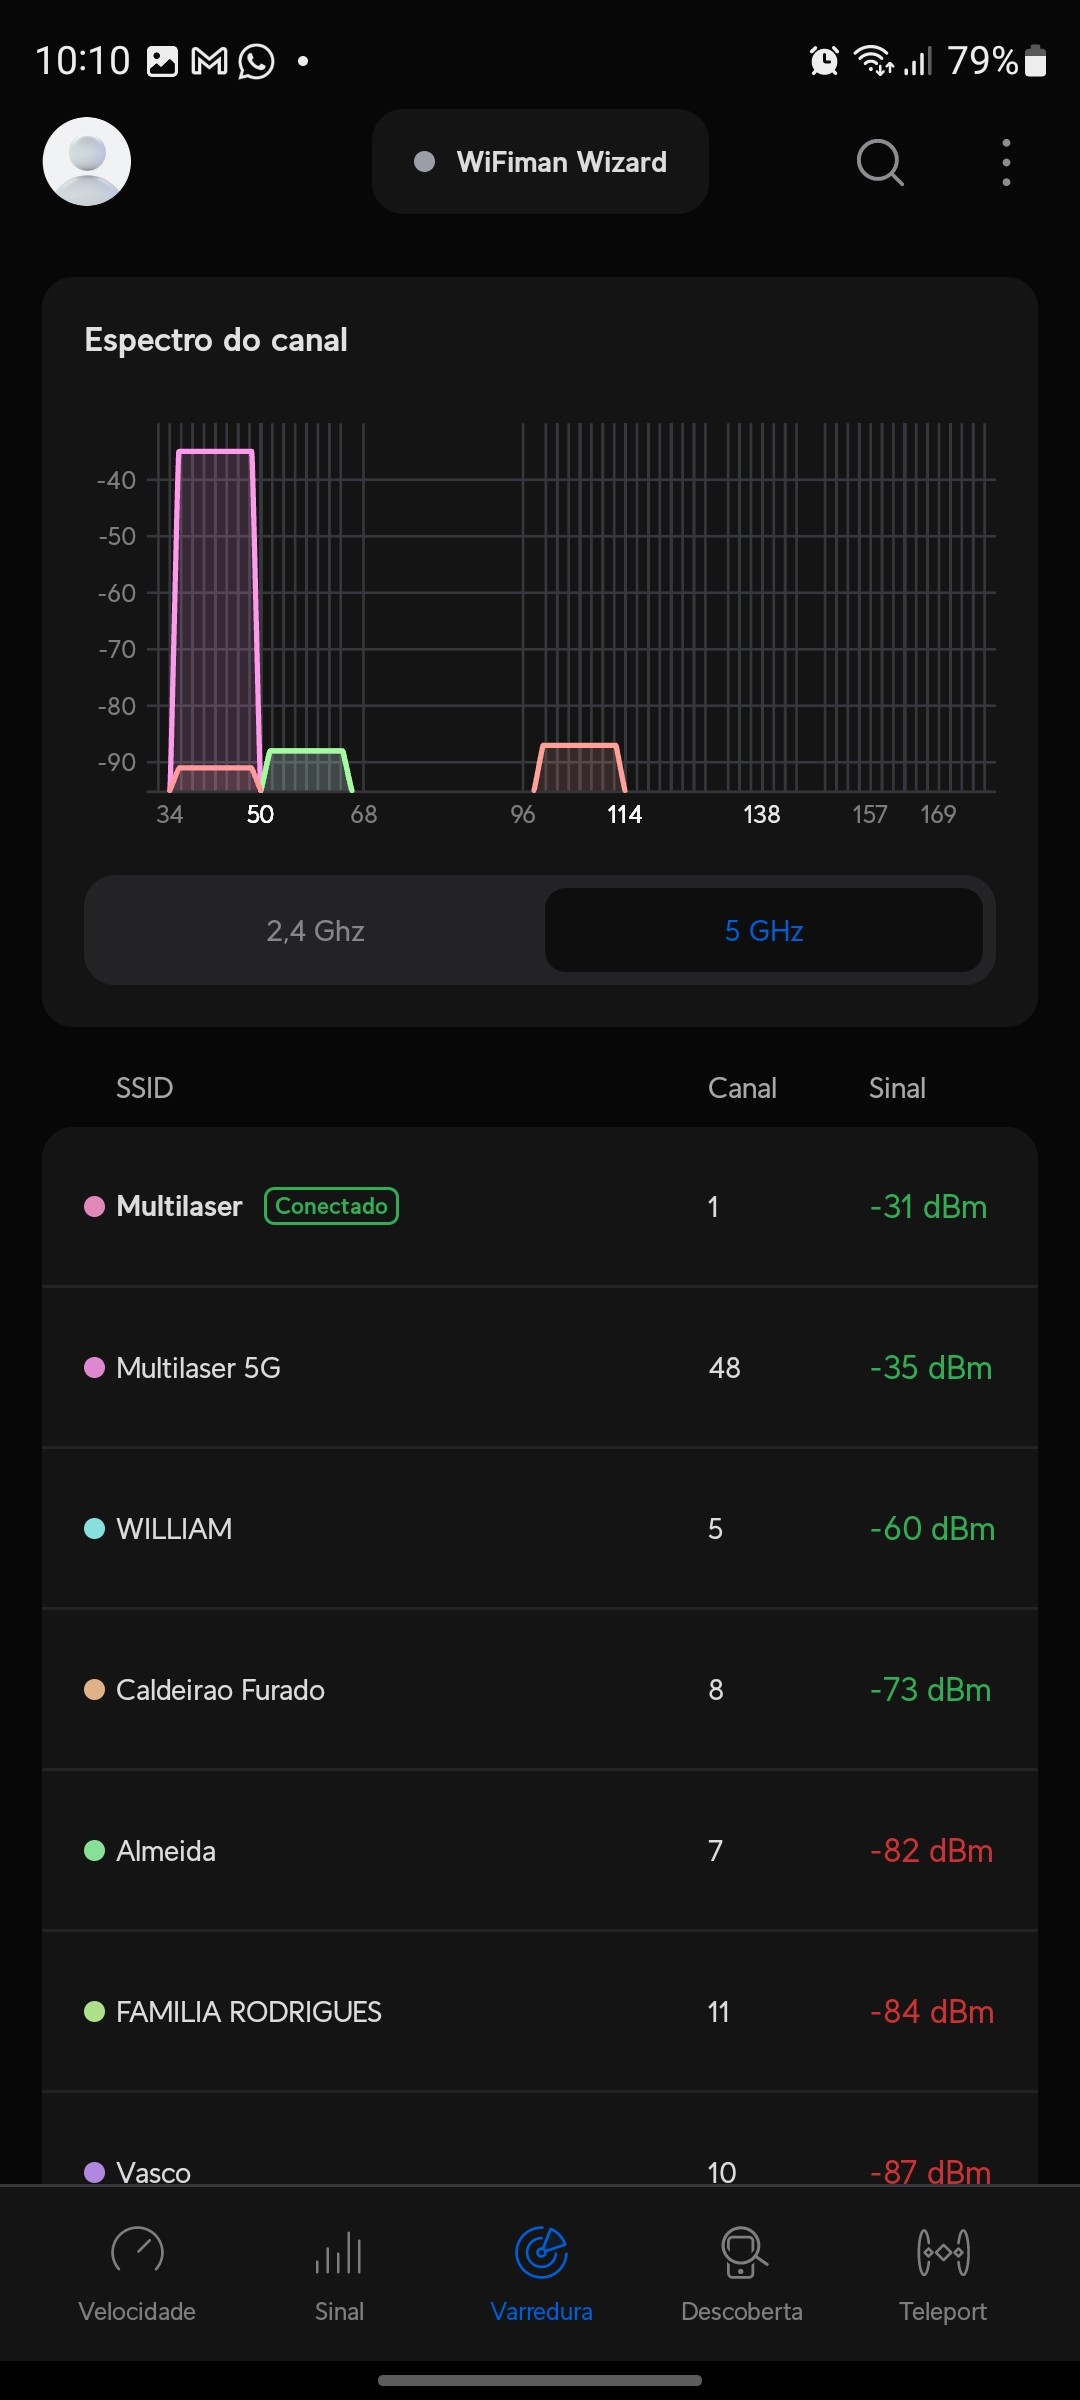
Task: Tap the WiFiman Wizard button
Action: (x=540, y=162)
